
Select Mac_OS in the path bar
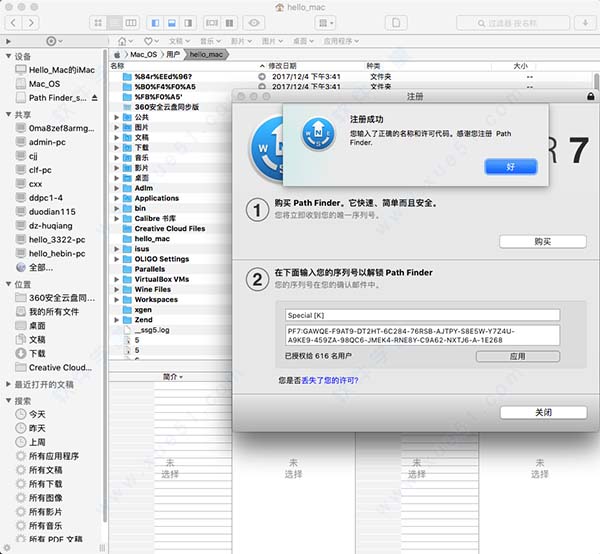pyautogui.click(x=143, y=55)
